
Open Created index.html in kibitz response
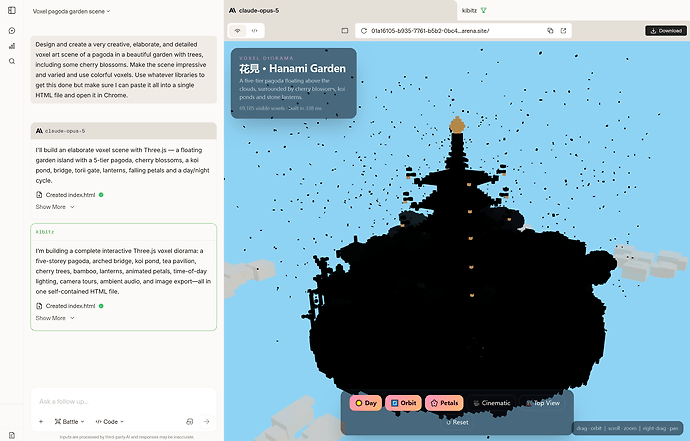[70, 306]
